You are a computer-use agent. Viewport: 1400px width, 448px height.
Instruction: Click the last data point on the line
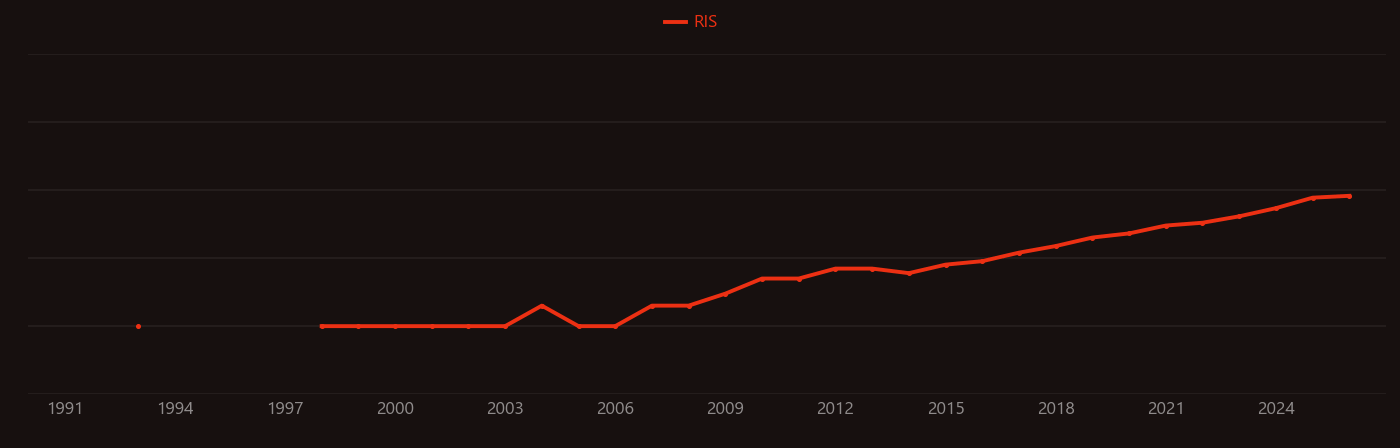[x=1349, y=196]
